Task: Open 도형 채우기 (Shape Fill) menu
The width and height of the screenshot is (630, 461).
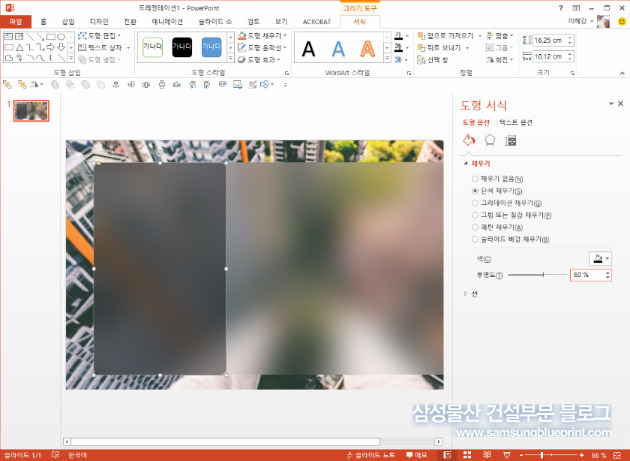Action: [x=263, y=36]
